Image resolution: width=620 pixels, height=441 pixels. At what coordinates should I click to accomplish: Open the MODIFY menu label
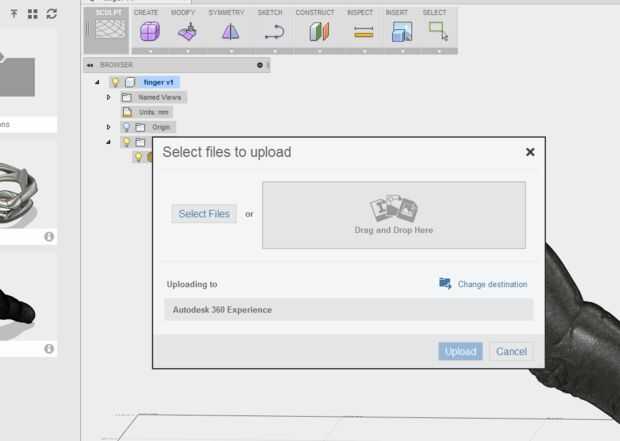coord(183,12)
